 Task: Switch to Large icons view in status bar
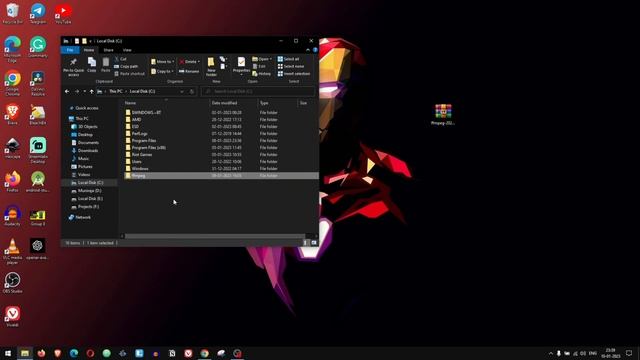[314, 242]
